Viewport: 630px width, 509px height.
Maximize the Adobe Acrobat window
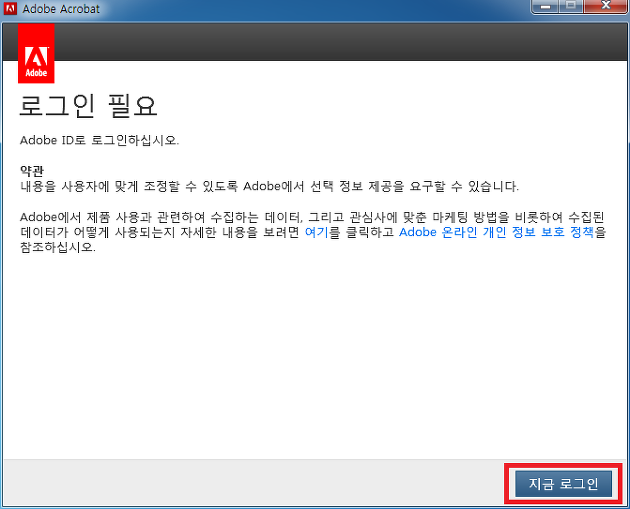coord(571,6)
